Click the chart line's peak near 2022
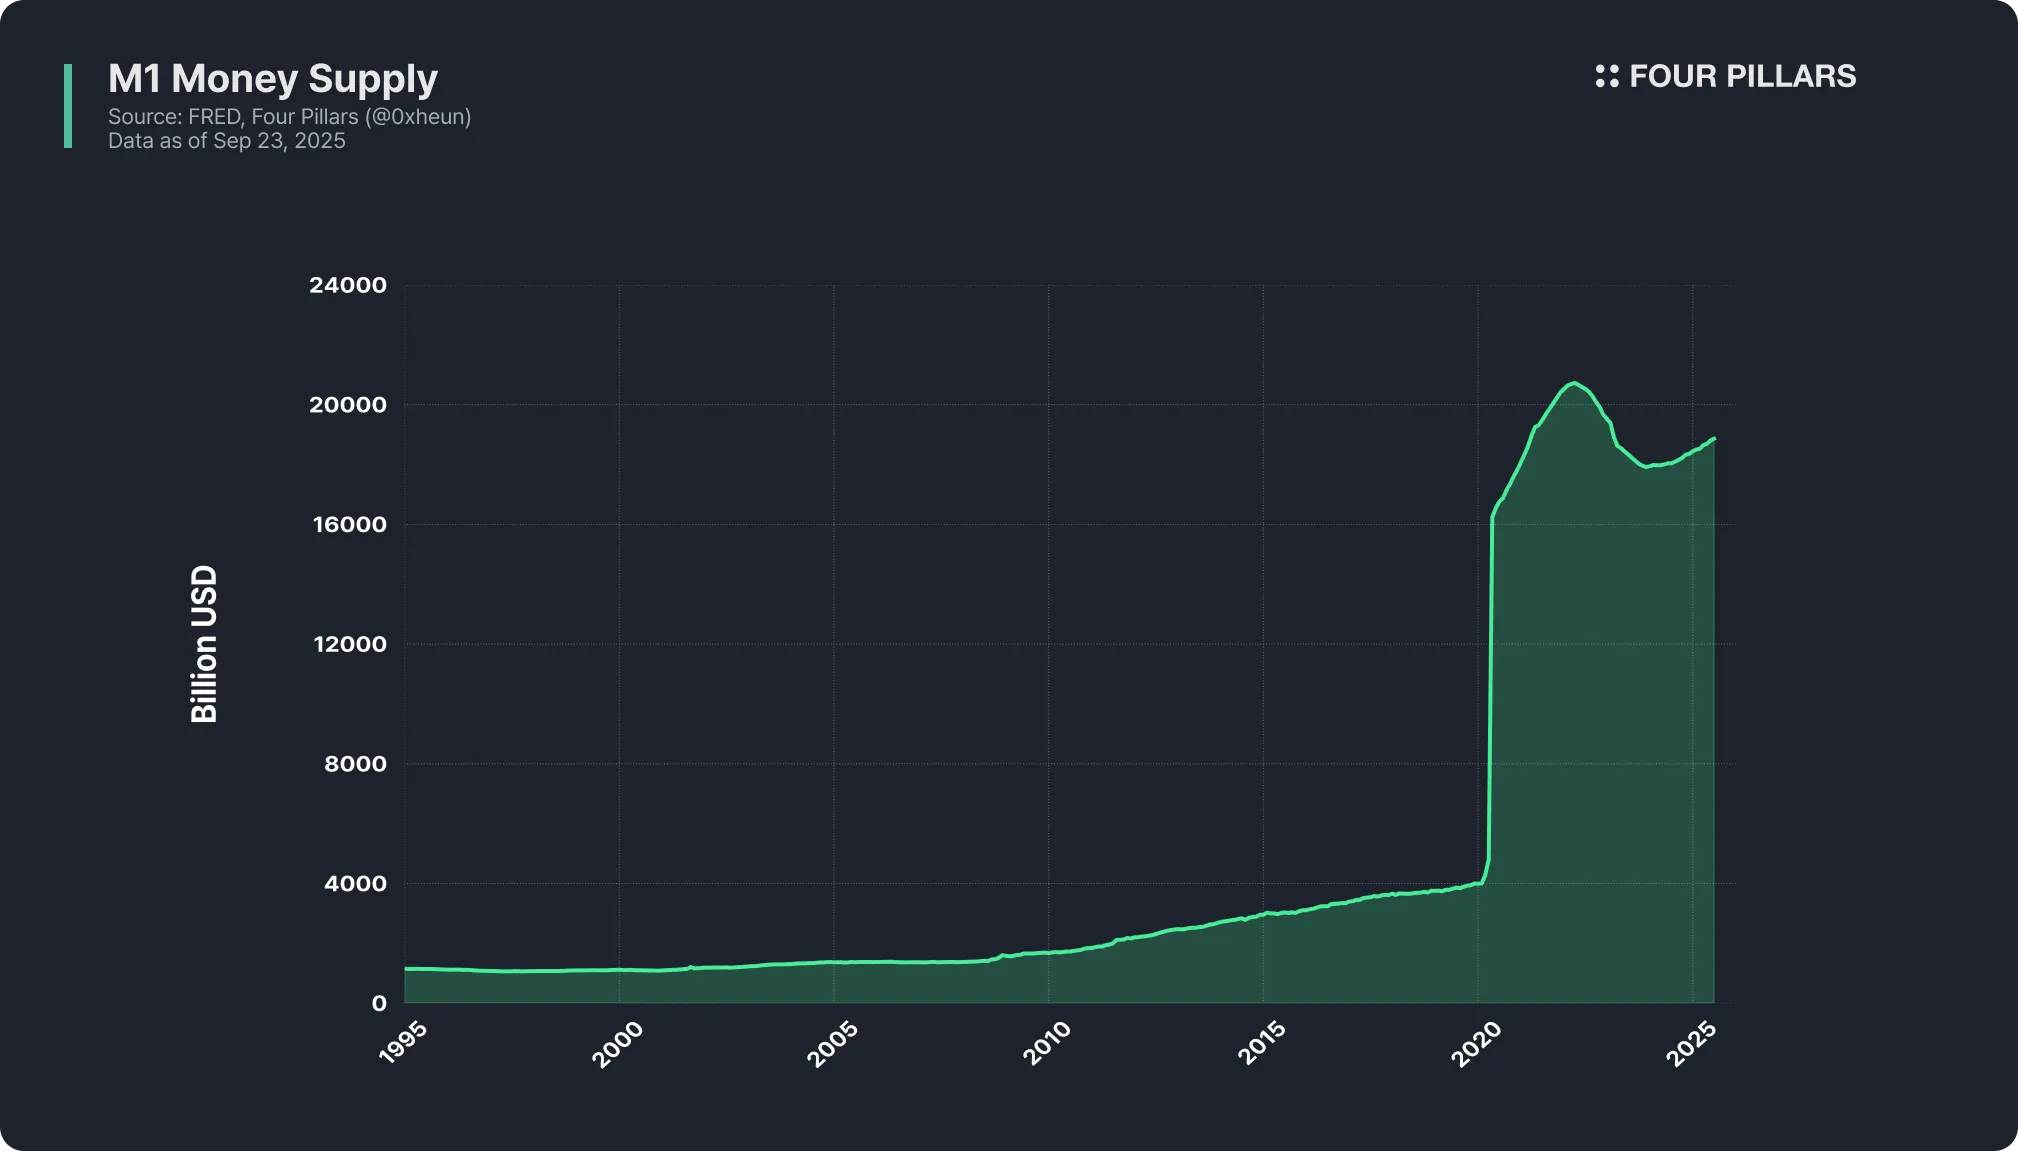 click(x=1573, y=383)
